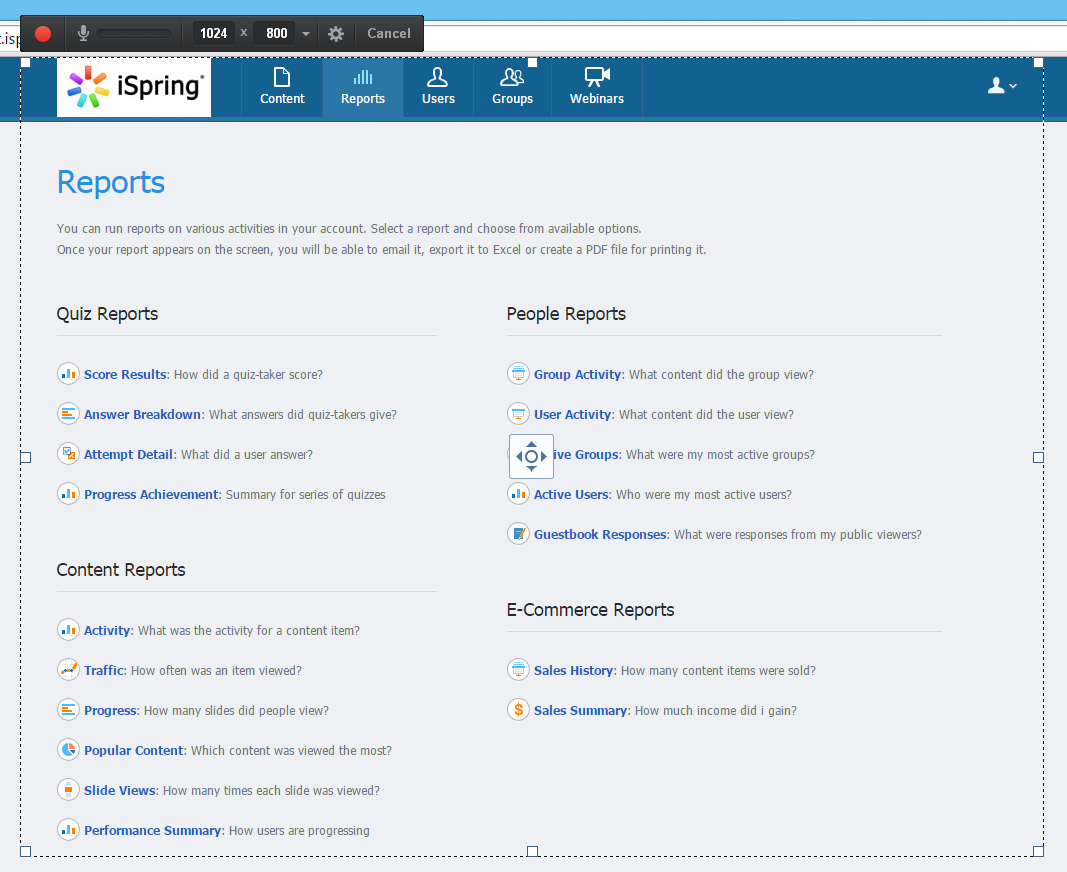Click the Sales History icon
Screen dimensions: 1067x872
519,670
